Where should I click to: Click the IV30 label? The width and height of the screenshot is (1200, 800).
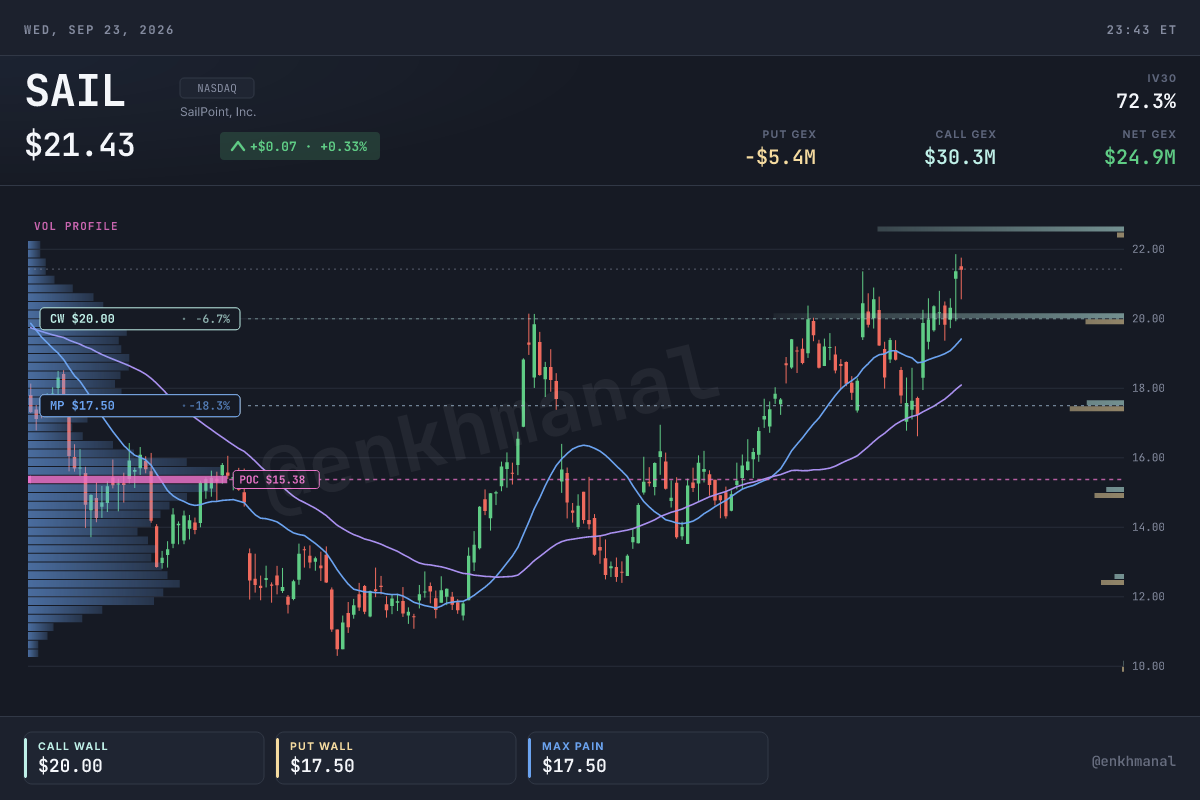(1161, 78)
